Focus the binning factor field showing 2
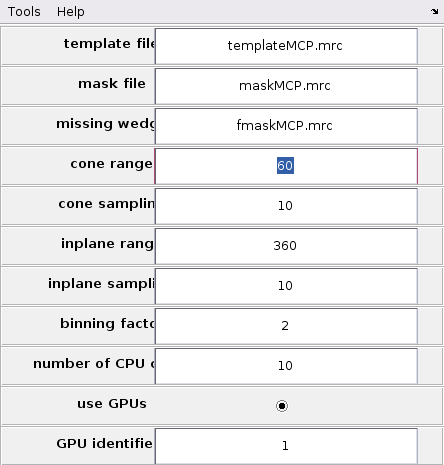Image resolution: width=444 pixels, height=465 pixels. 286,326
